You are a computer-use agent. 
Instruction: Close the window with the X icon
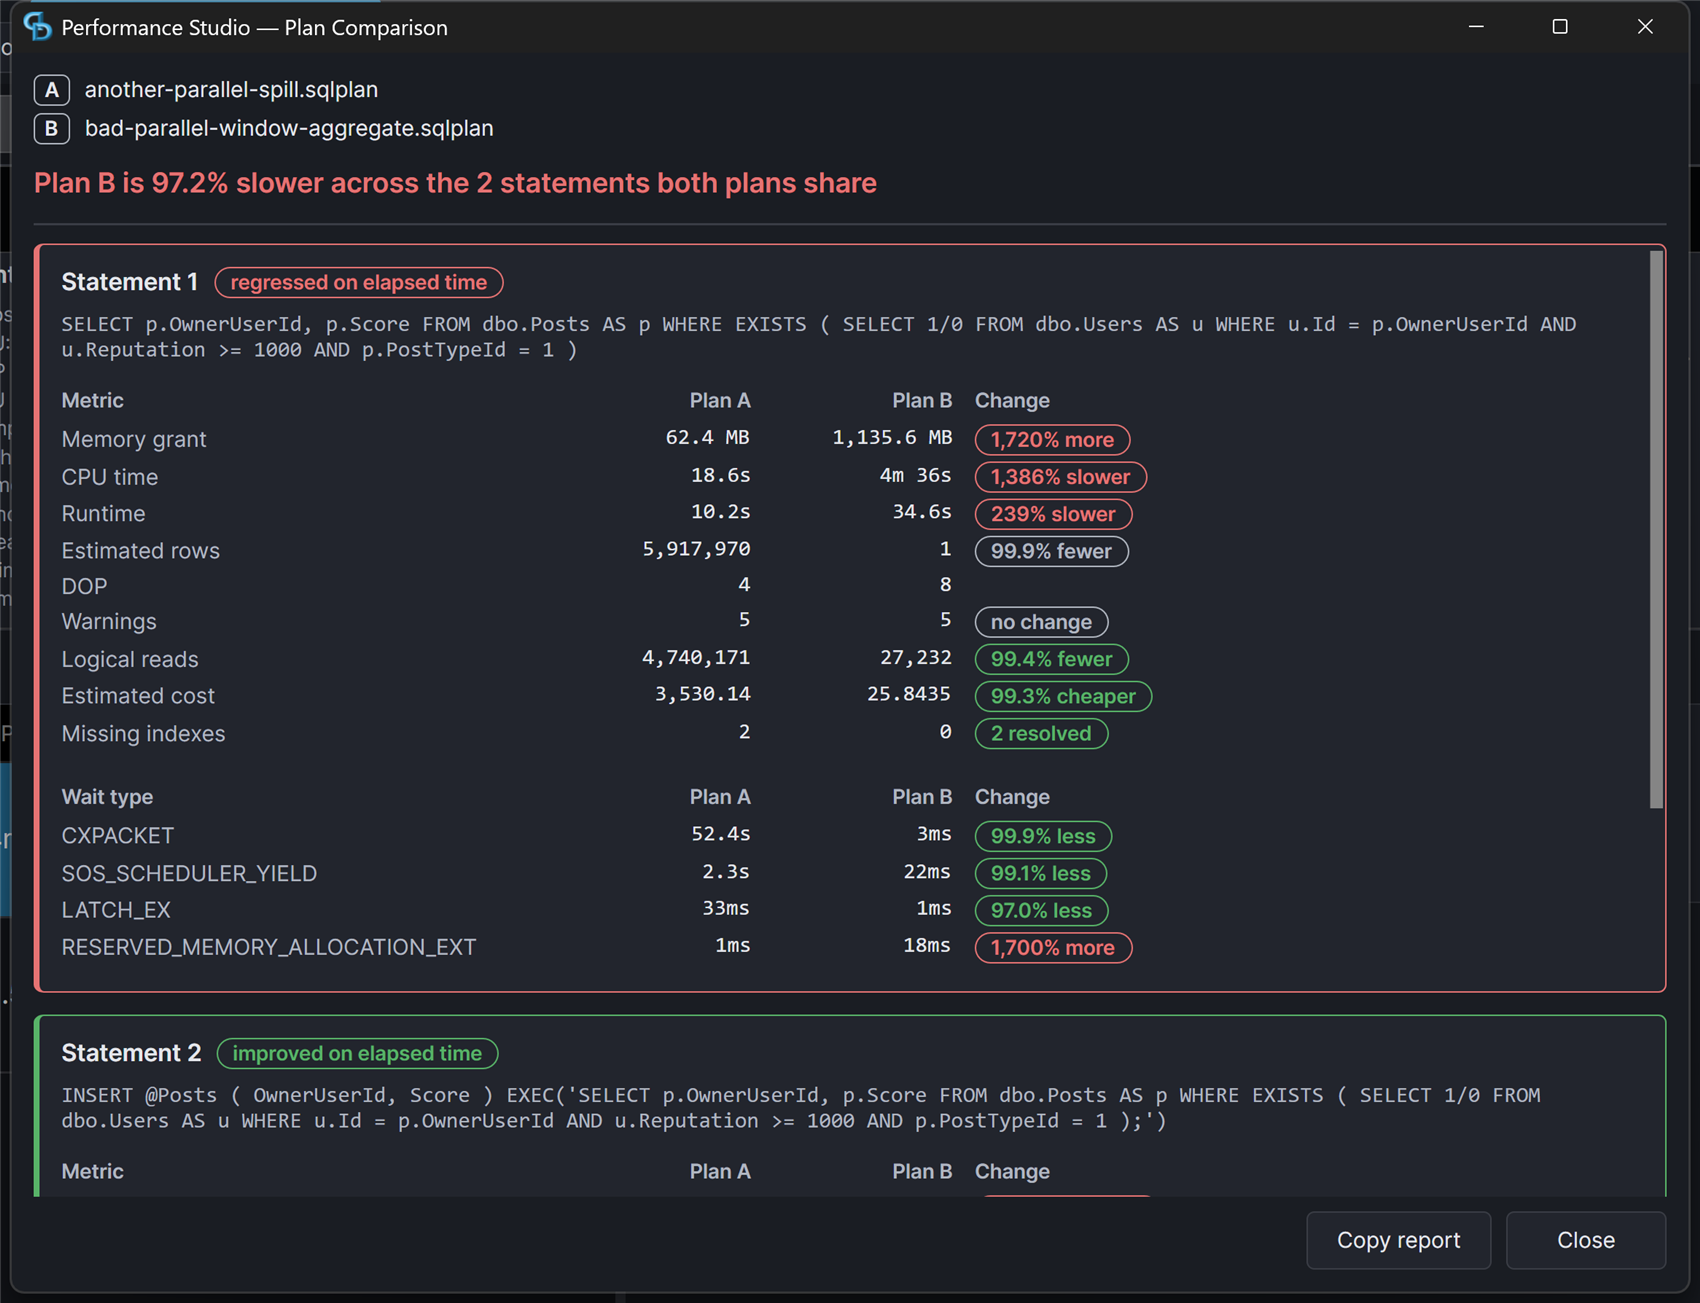pyautogui.click(x=1645, y=27)
